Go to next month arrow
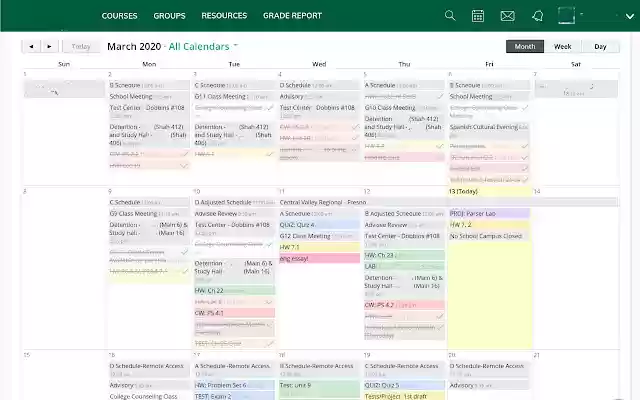Image resolution: width=640 pixels, height=400 pixels. pyautogui.click(x=49, y=47)
